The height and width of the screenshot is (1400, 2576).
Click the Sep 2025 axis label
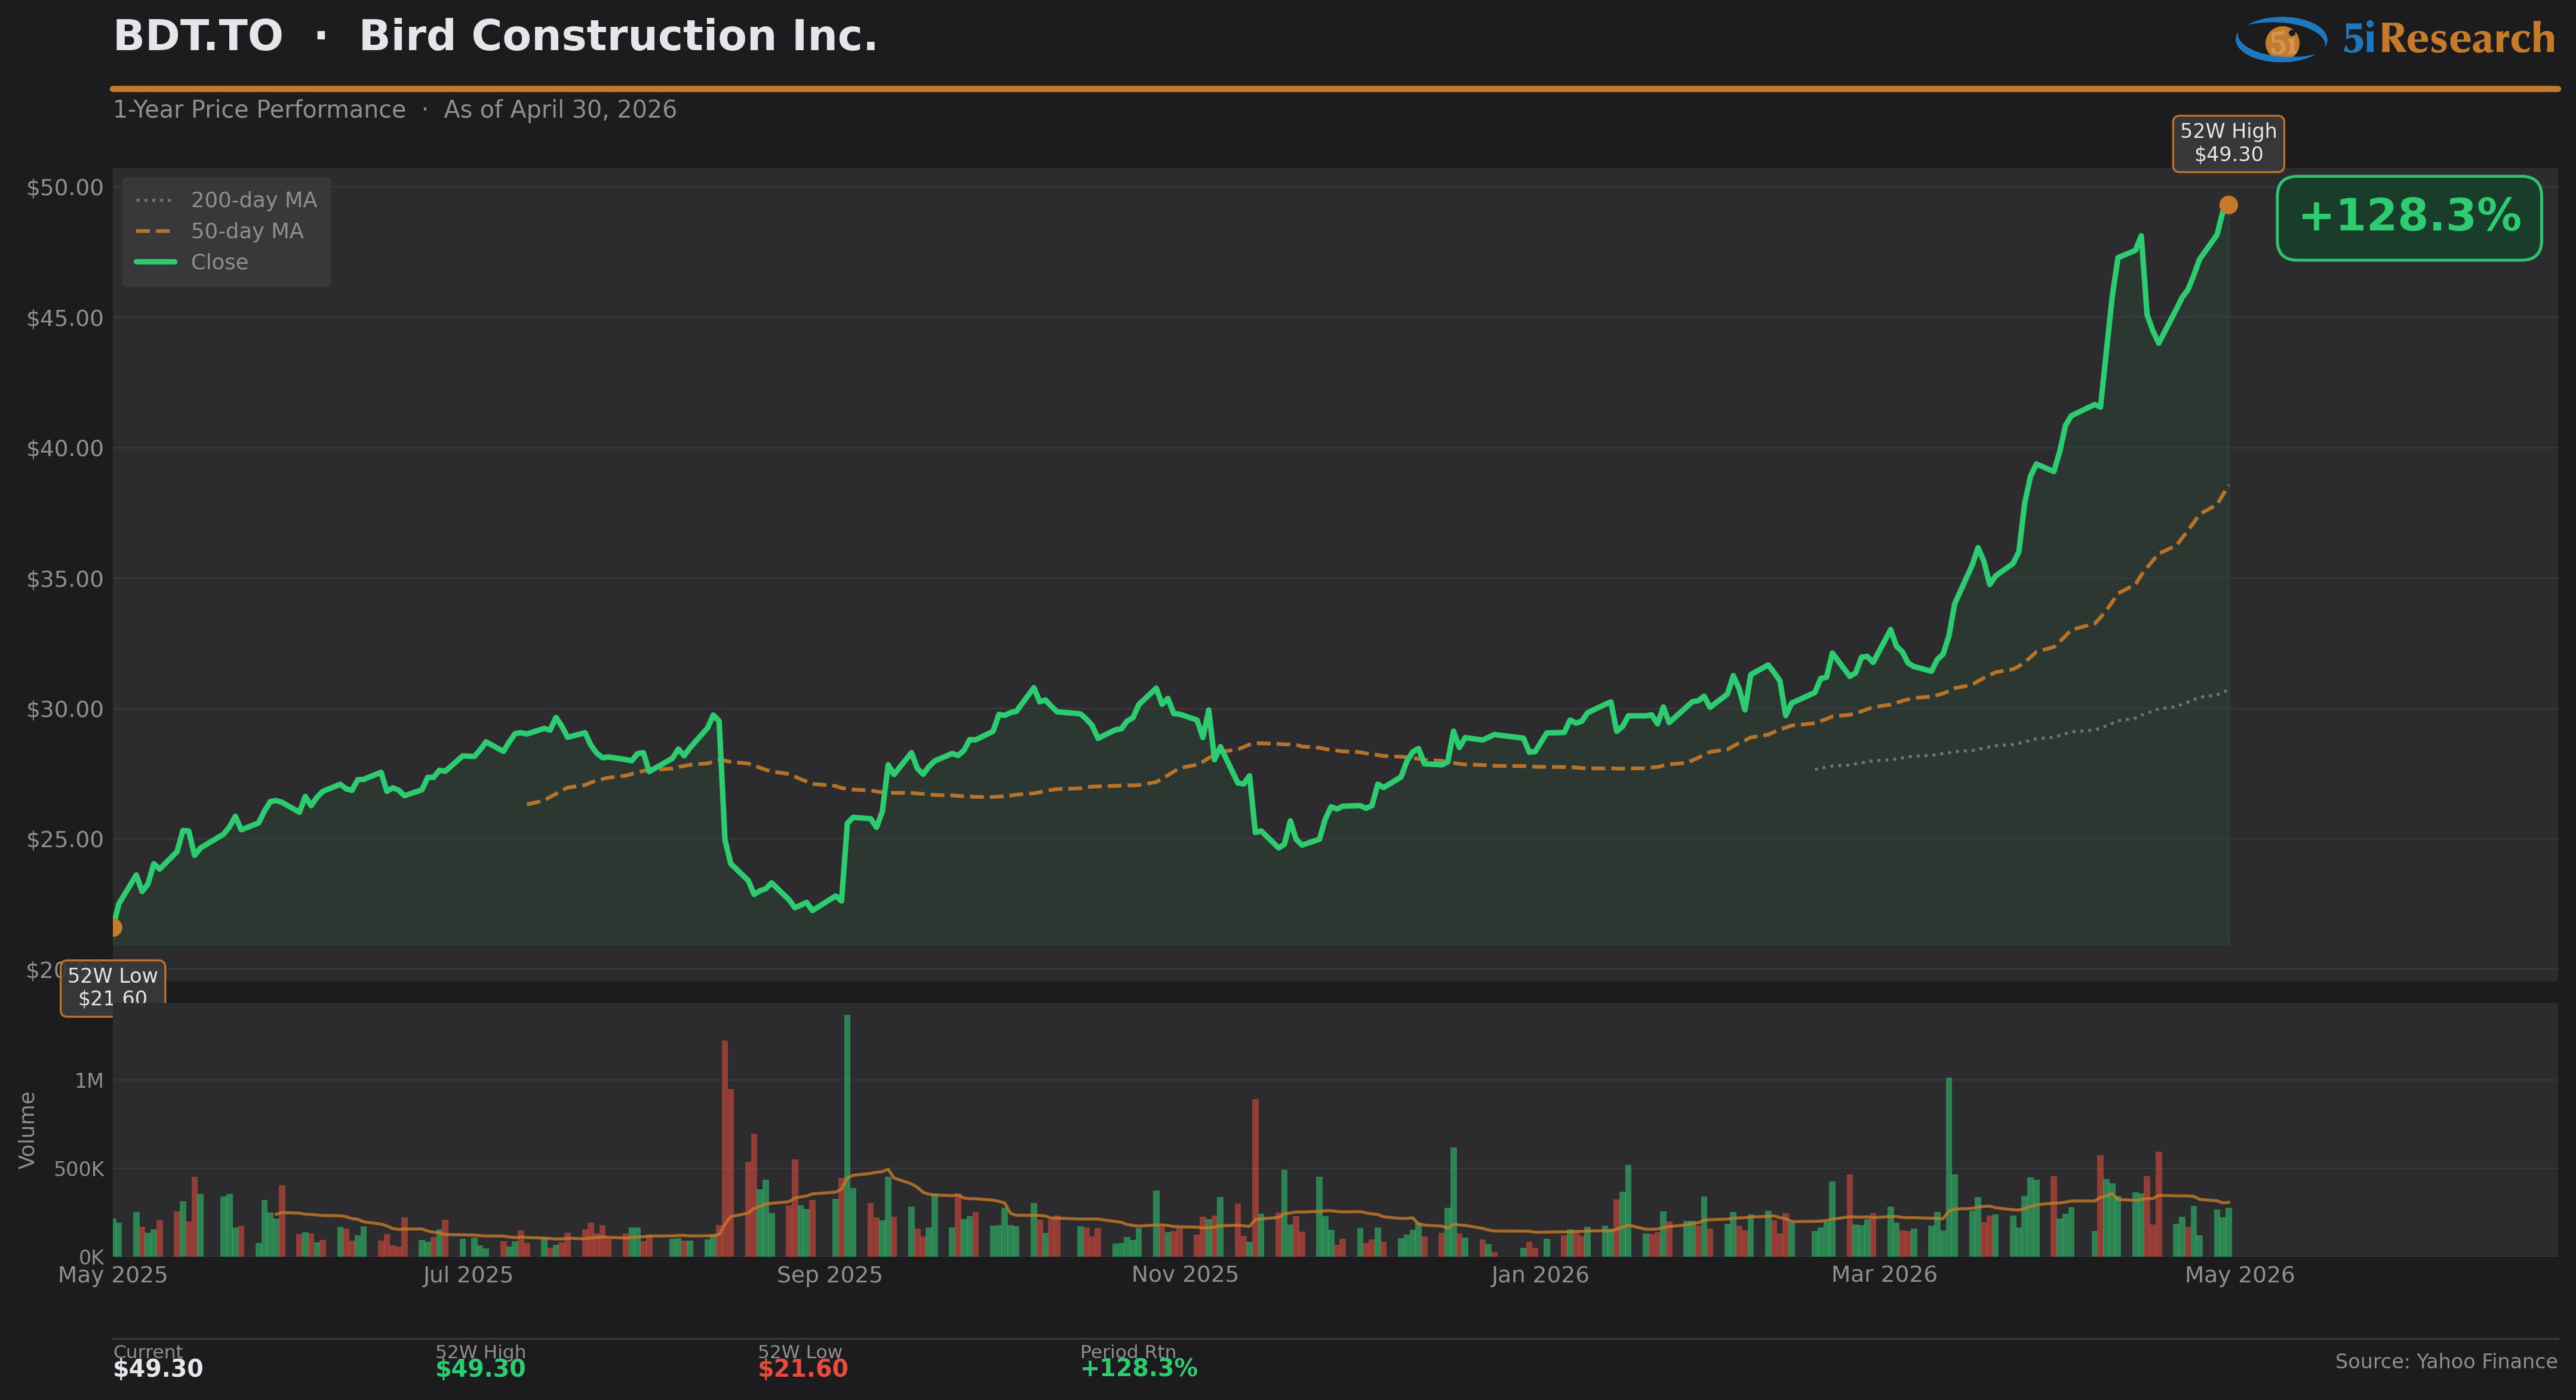[829, 1275]
